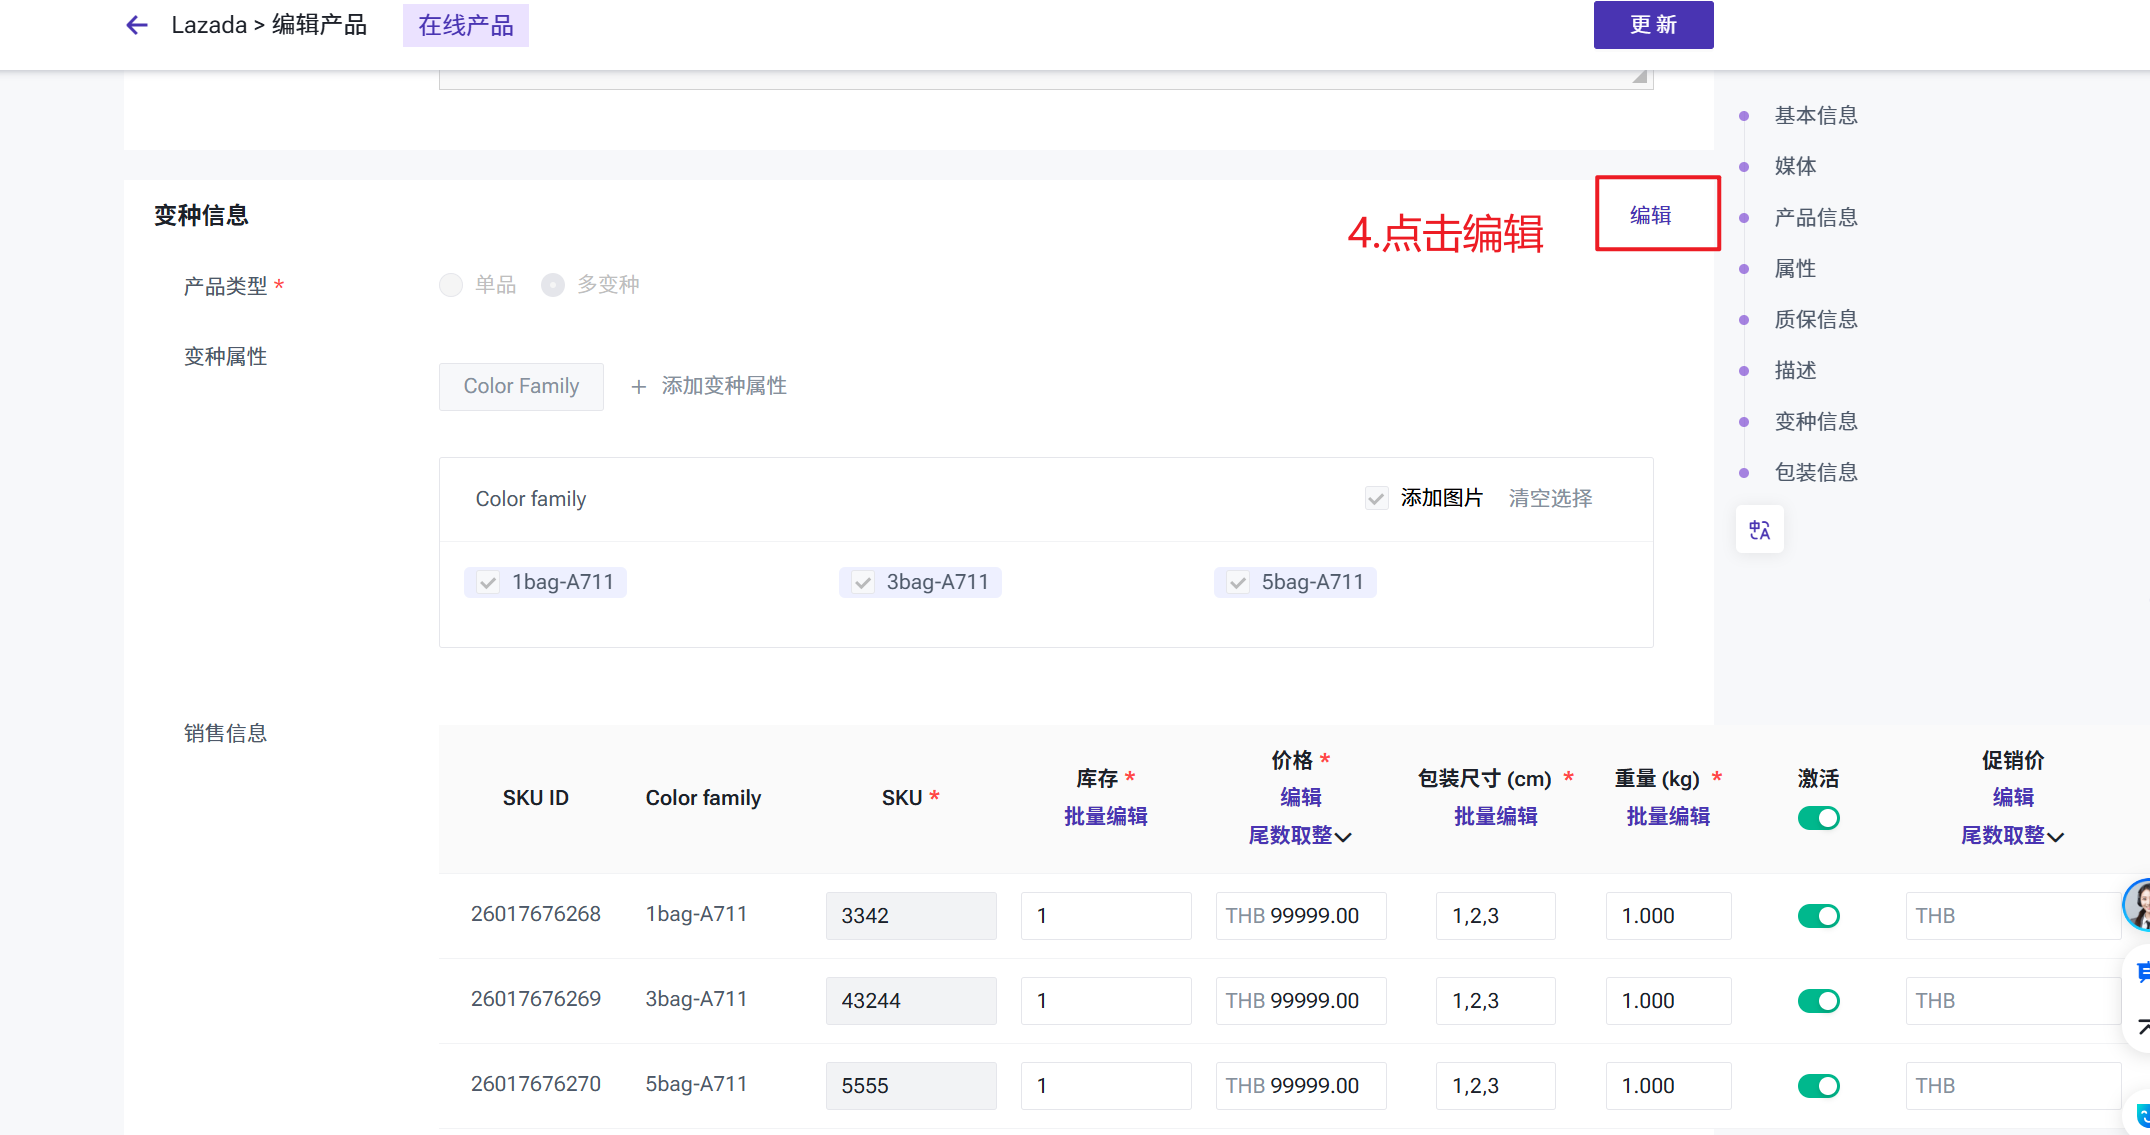Toggle the 1bag-A711 color checkbox
The height and width of the screenshot is (1135, 2150).
point(488,583)
